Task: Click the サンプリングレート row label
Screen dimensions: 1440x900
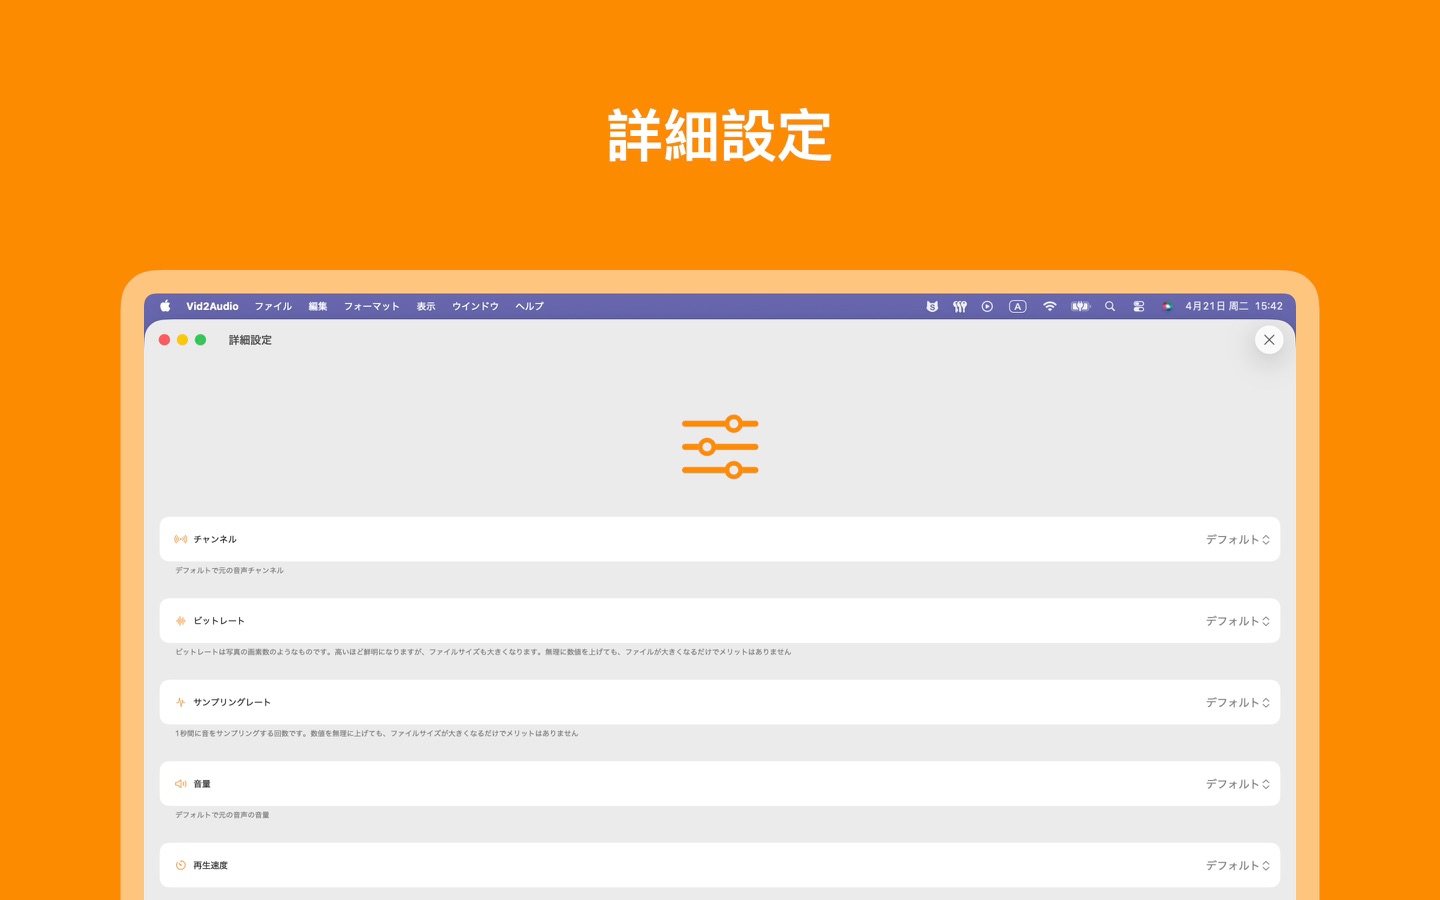Action: tap(232, 702)
